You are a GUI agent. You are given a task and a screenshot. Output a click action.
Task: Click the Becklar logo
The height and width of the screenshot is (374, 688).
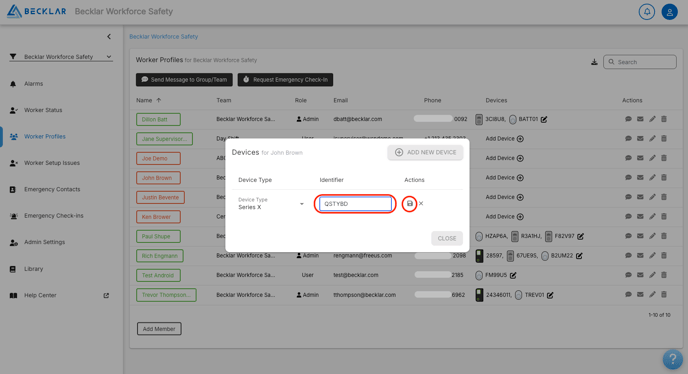coord(37,11)
